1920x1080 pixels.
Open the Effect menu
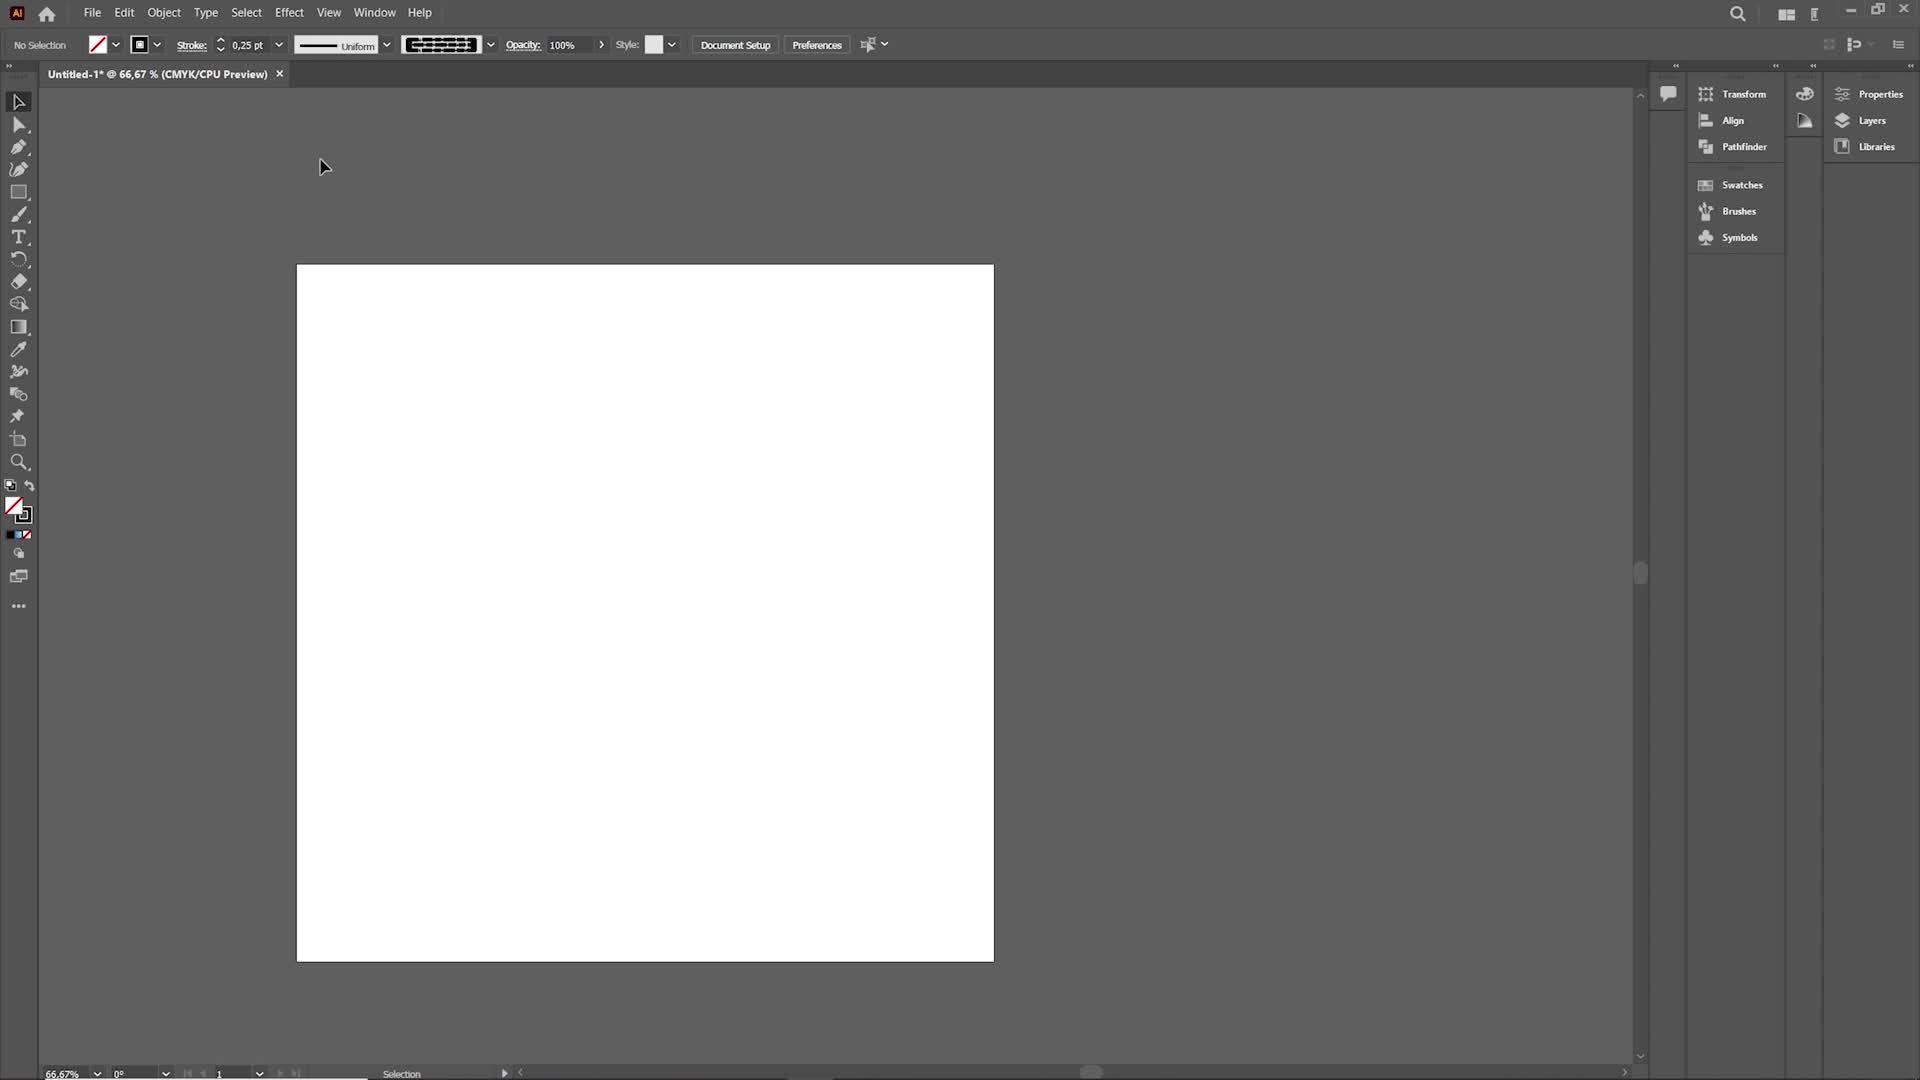(x=289, y=13)
